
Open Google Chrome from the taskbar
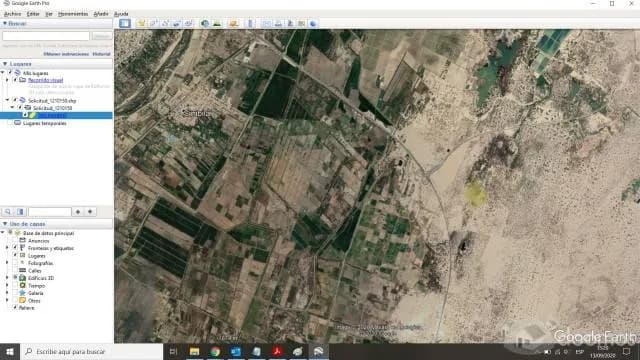(x=215, y=351)
